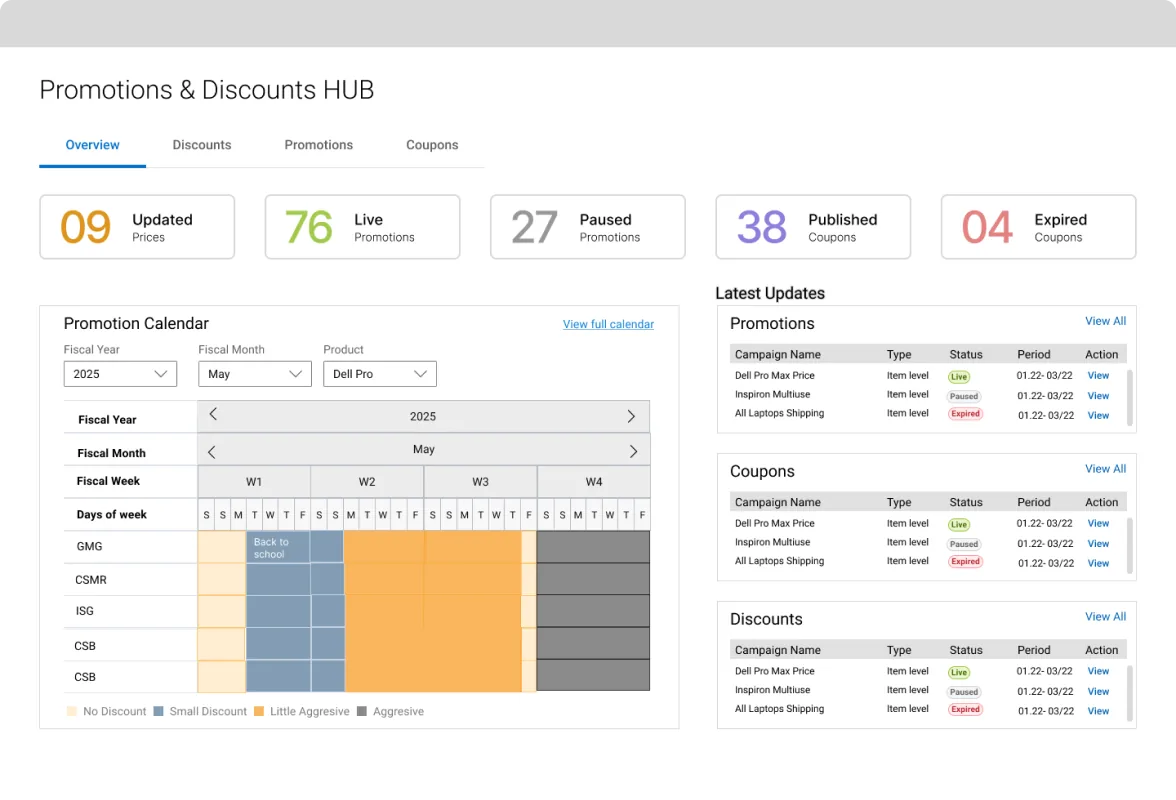Select the W1 fiscal week header
The width and height of the screenshot is (1176, 800).
pyautogui.click(x=254, y=481)
